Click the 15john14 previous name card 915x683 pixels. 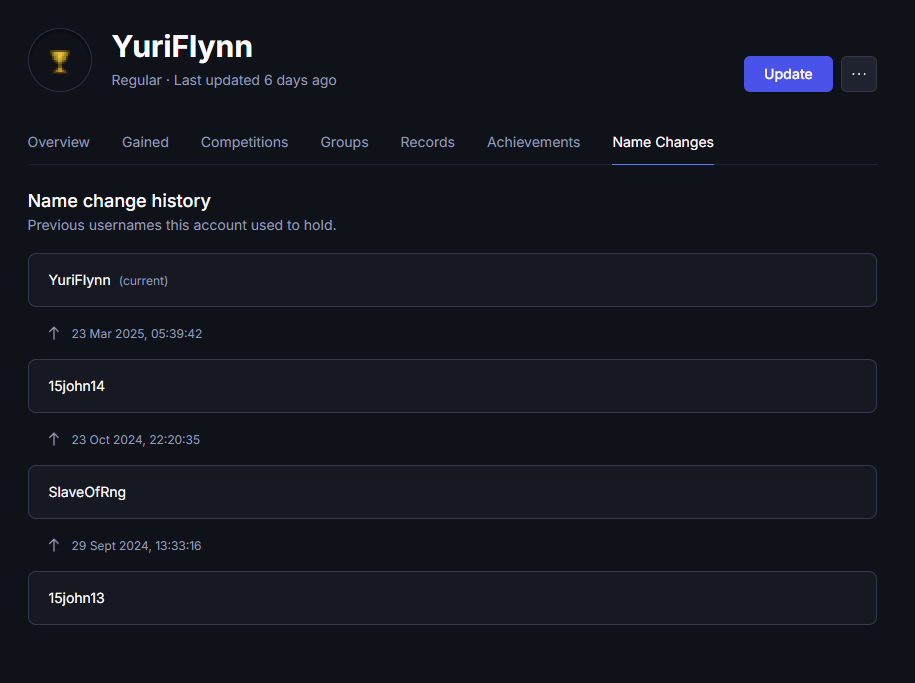pos(452,386)
